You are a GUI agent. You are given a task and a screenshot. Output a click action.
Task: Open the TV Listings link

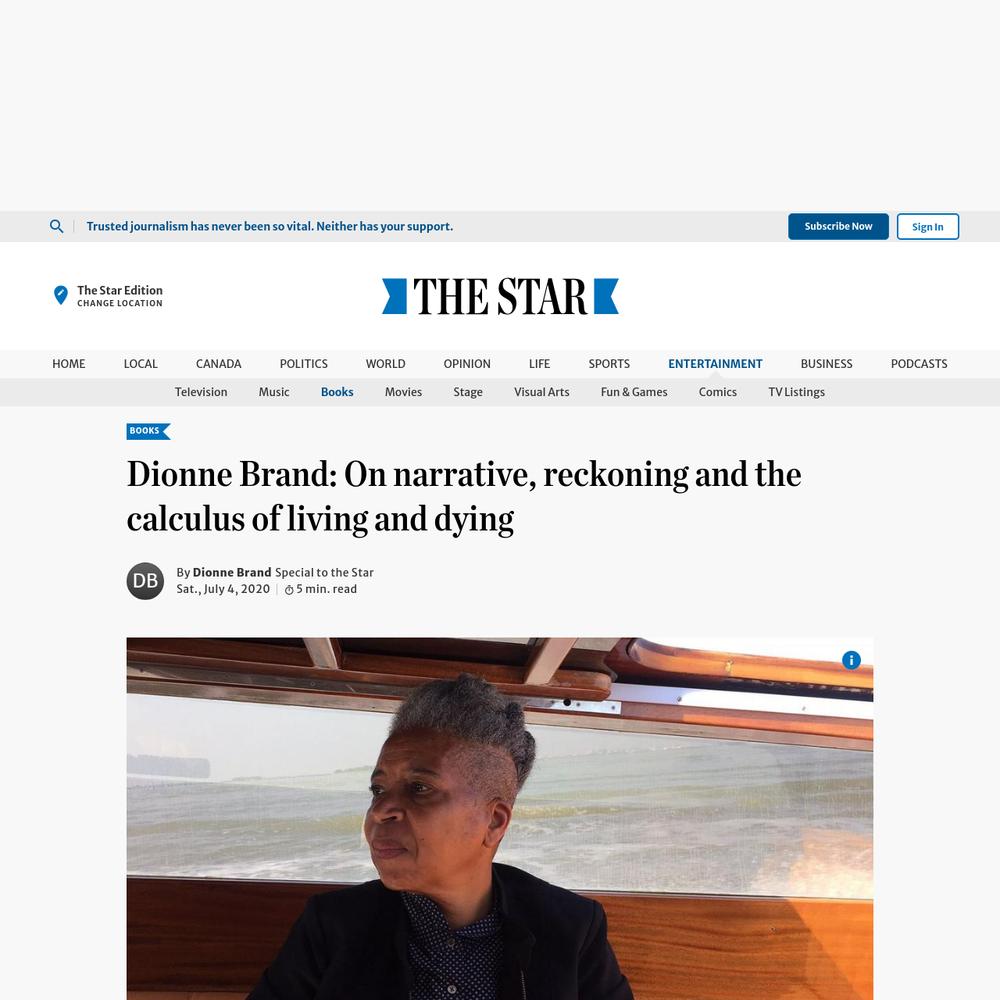pos(797,392)
